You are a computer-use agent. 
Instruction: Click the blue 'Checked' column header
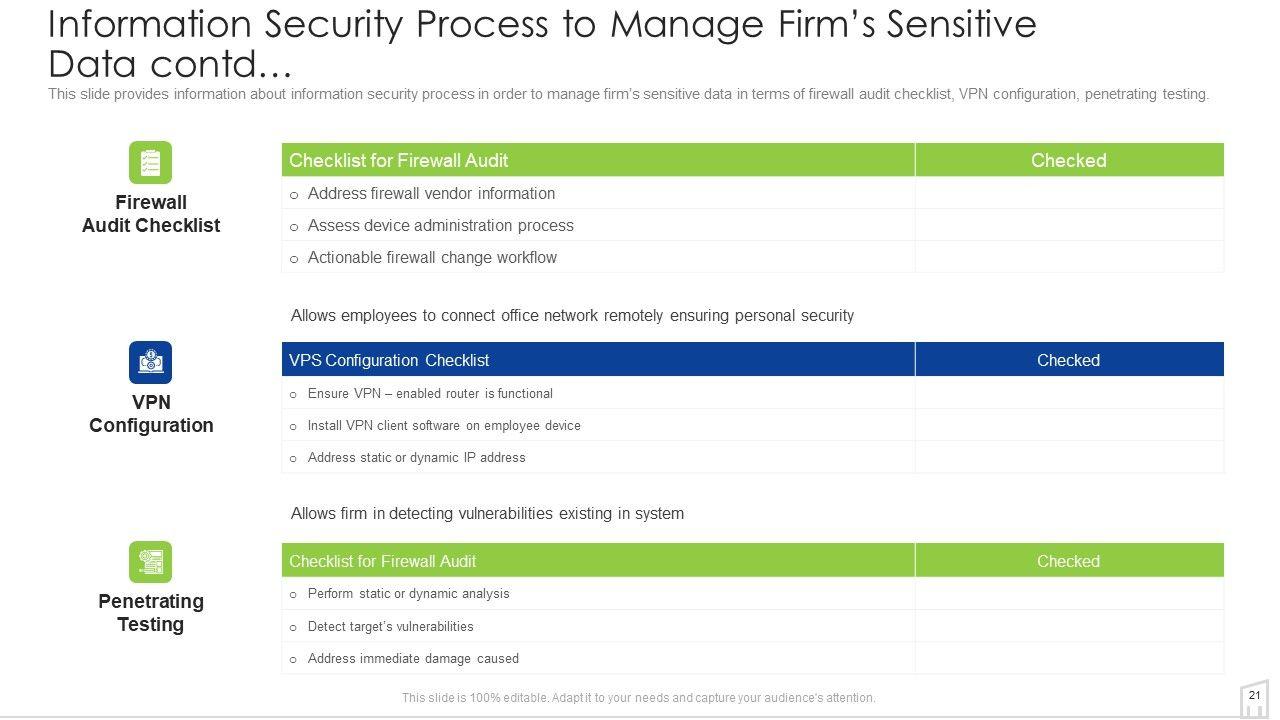pos(1068,360)
